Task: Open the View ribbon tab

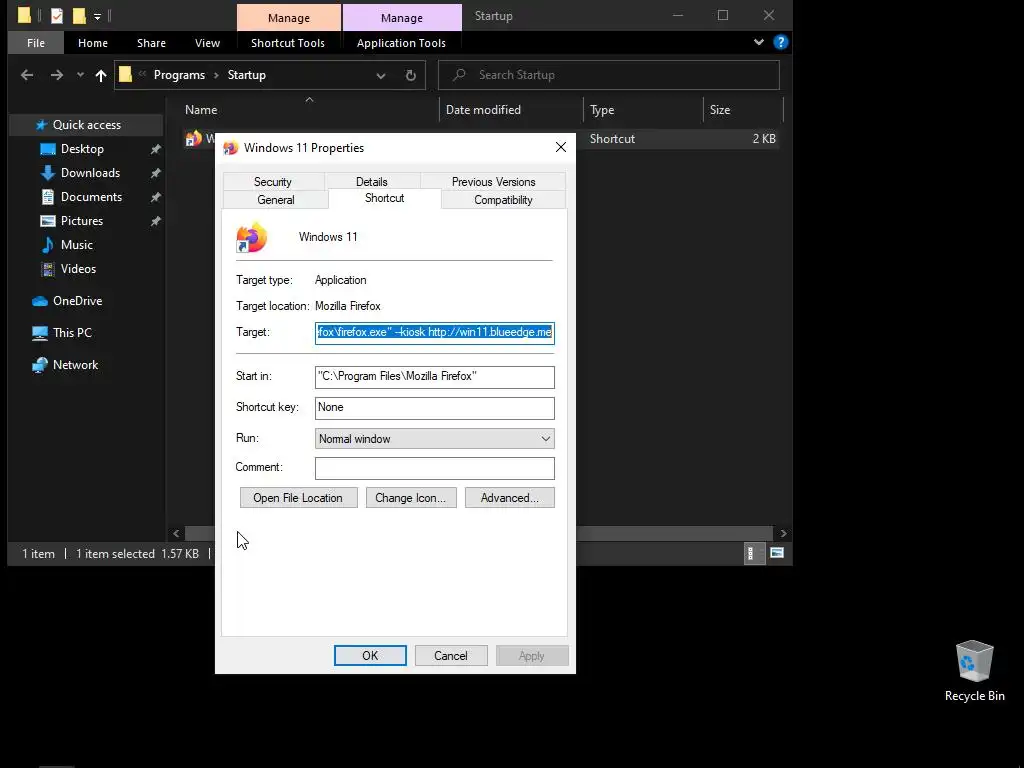Action: pos(207,43)
